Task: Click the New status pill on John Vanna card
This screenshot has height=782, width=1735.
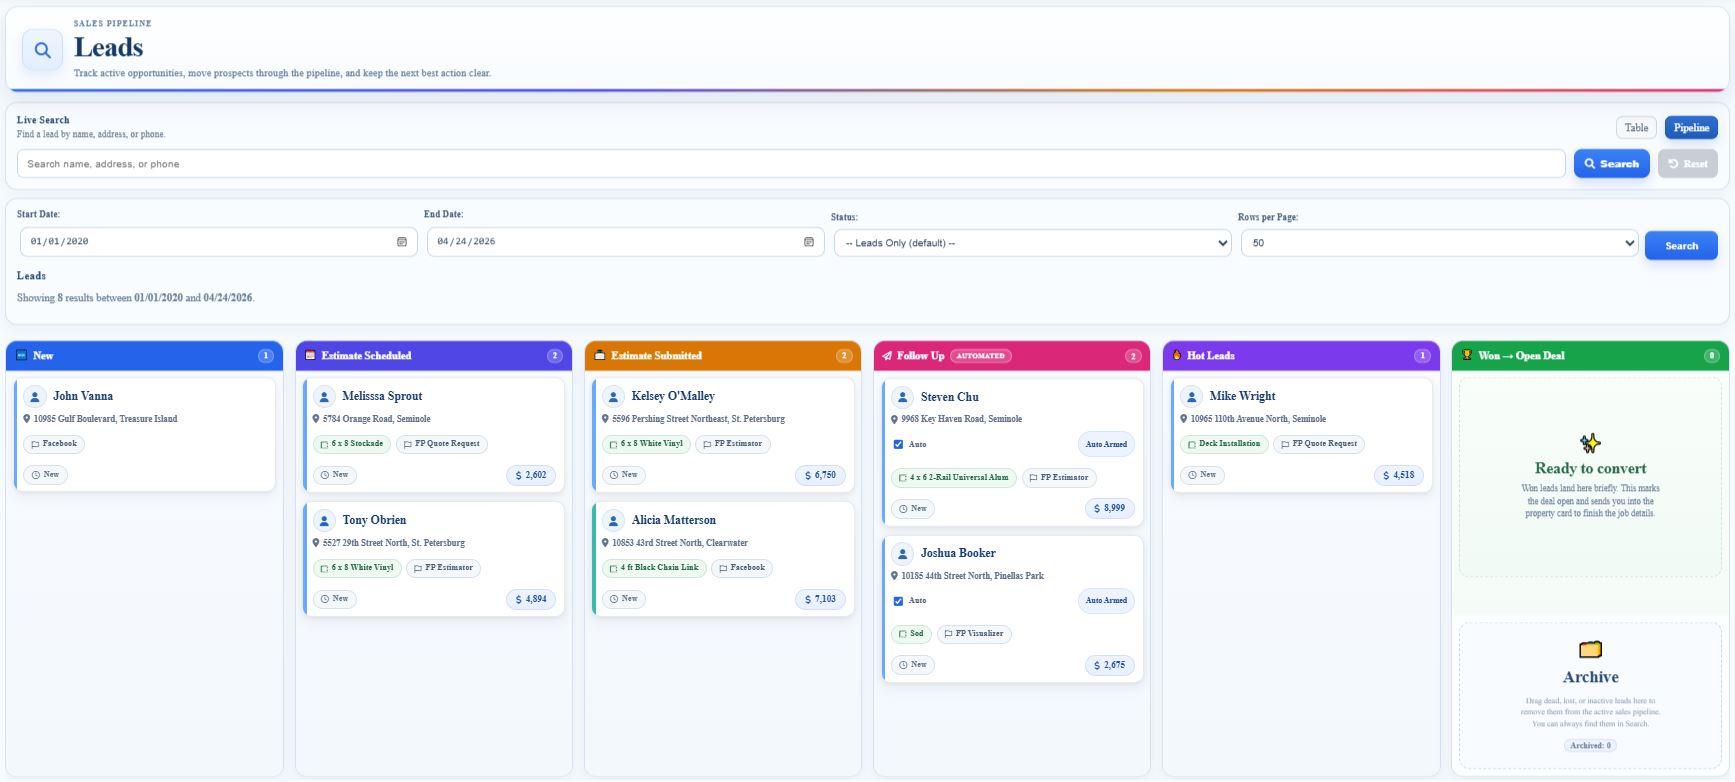Action: (x=45, y=475)
